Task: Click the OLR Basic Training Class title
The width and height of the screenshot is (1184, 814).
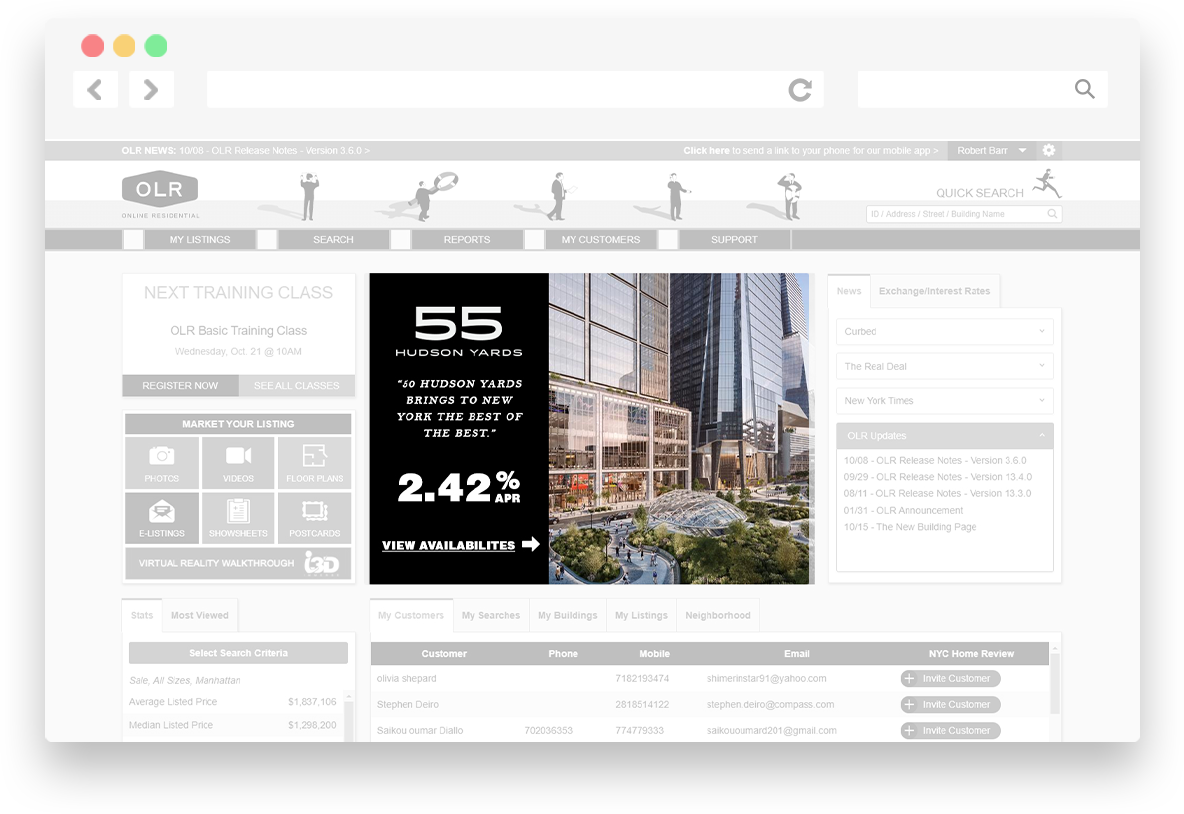Action: tap(239, 331)
